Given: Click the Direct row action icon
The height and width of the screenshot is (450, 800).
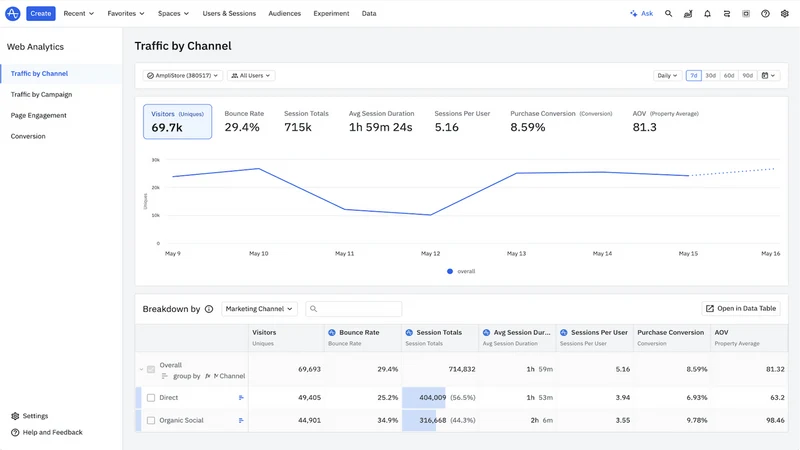Looking at the screenshot, I should tap(241, 397).
